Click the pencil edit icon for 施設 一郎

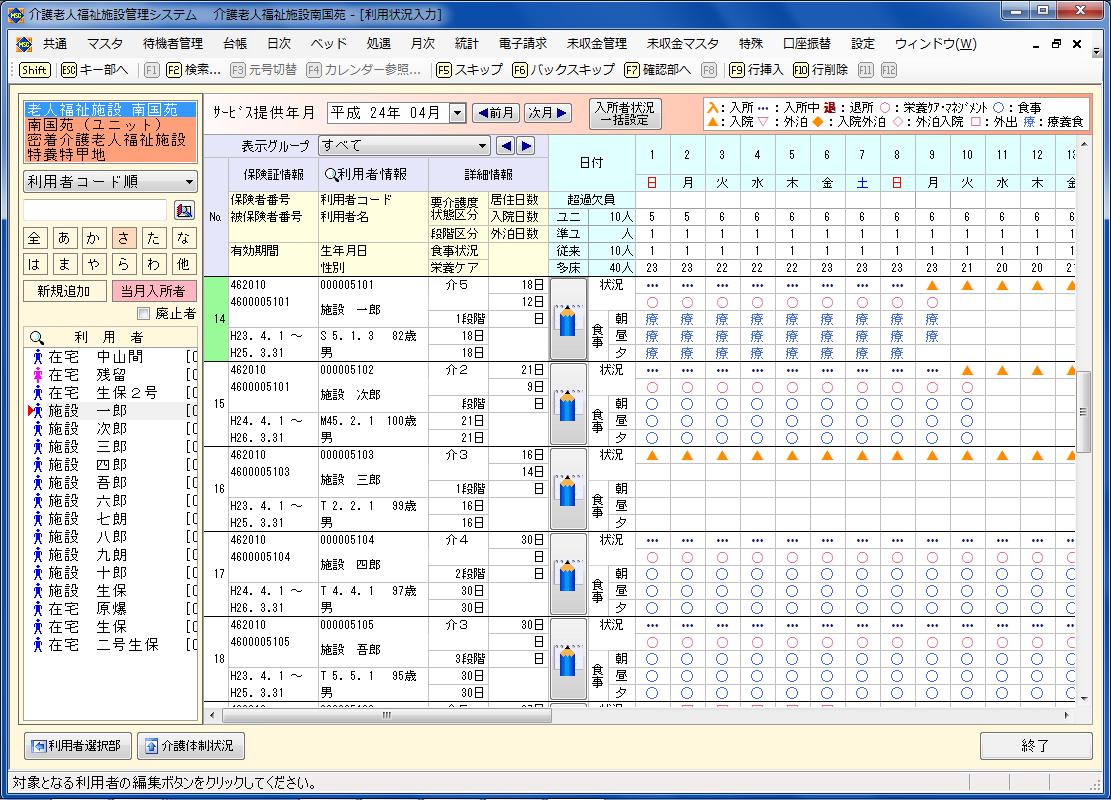[x=569, y=320]
